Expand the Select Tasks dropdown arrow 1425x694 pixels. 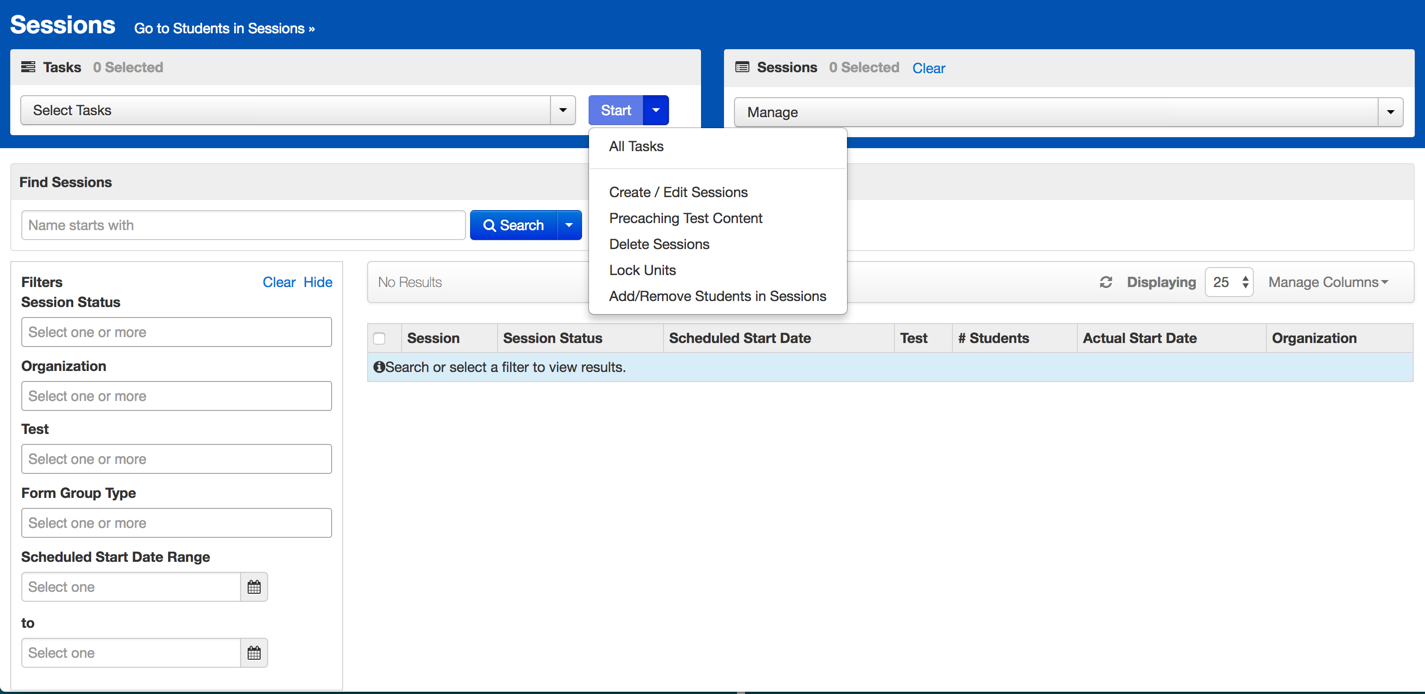pos(563,110)
